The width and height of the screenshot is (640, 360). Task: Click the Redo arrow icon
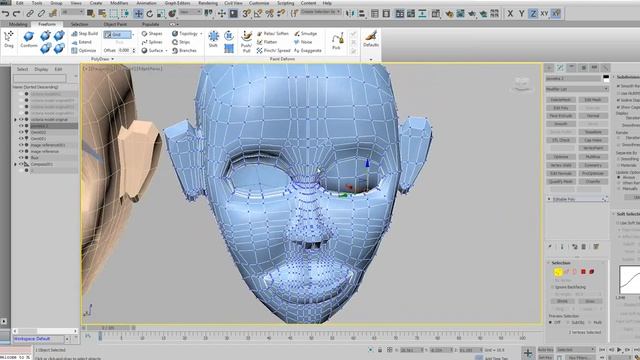(16, 13)
